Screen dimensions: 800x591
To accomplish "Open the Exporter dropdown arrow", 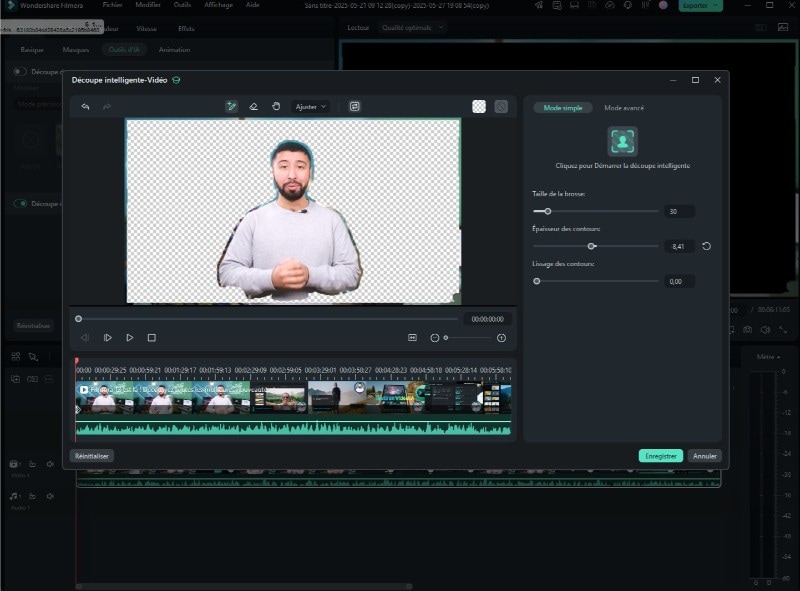I will click(716, 6).
